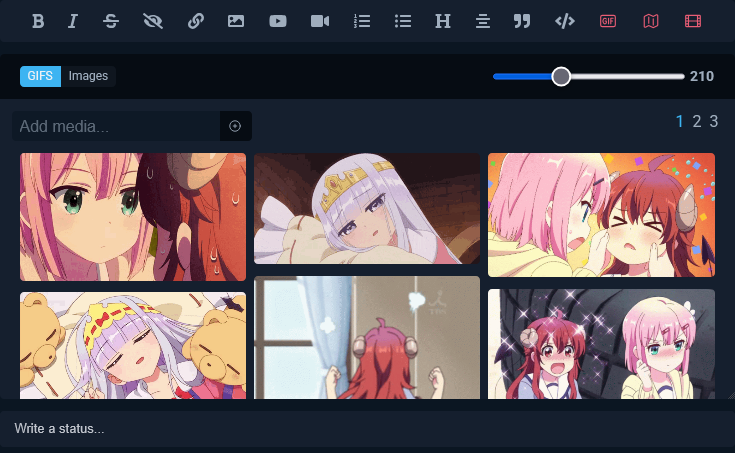Go to page 3 of results

point(713,121)
